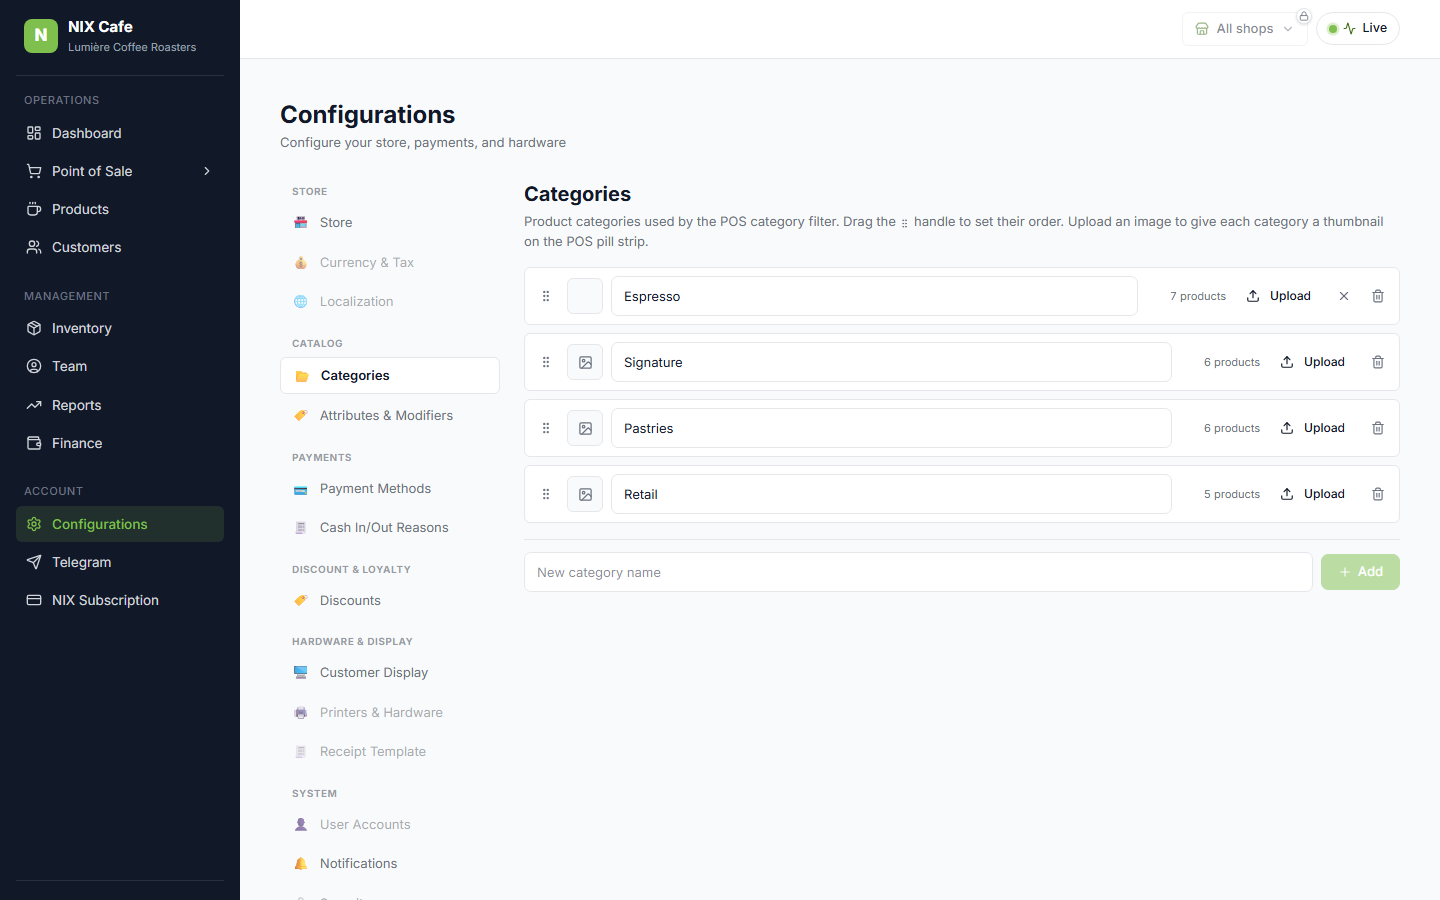Screen dimensions: 1440x900
Task: Edit the Espresso category name field
Action: pos(874,296)
